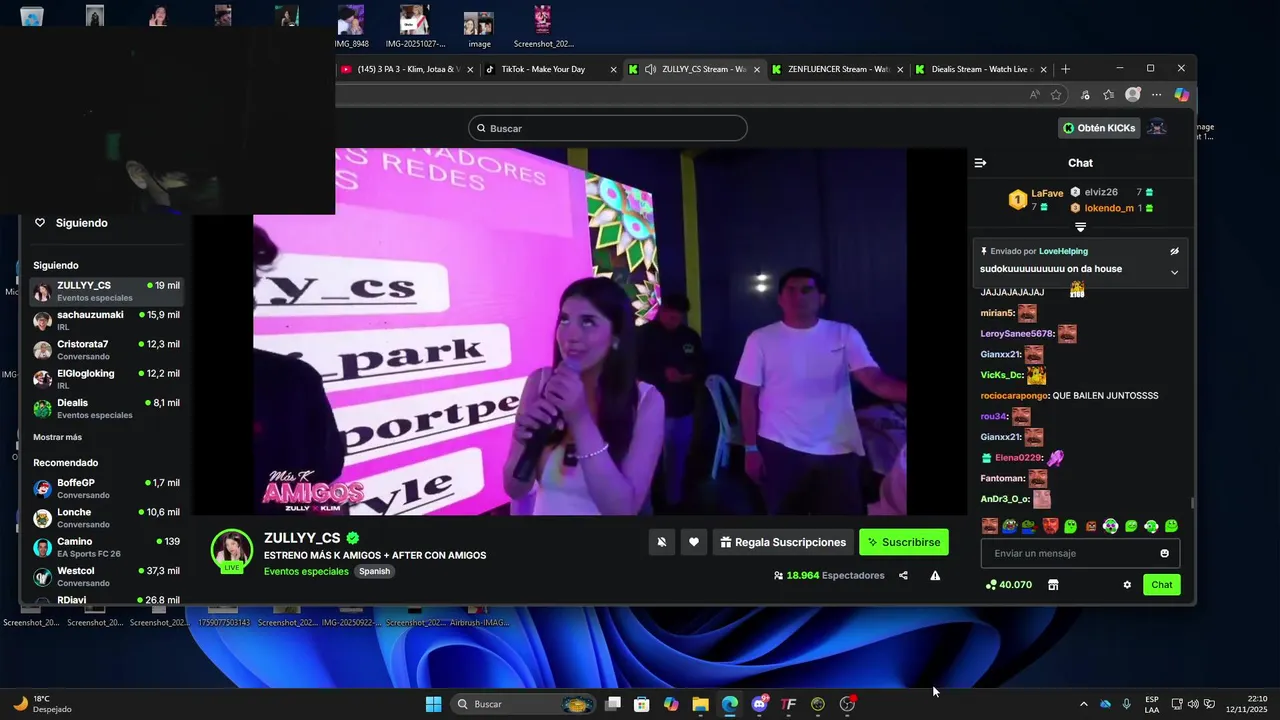Open Cristorata7 channel in sidebar
Image resolution: width=1280 pixels, height=720 pixels.
106,350
